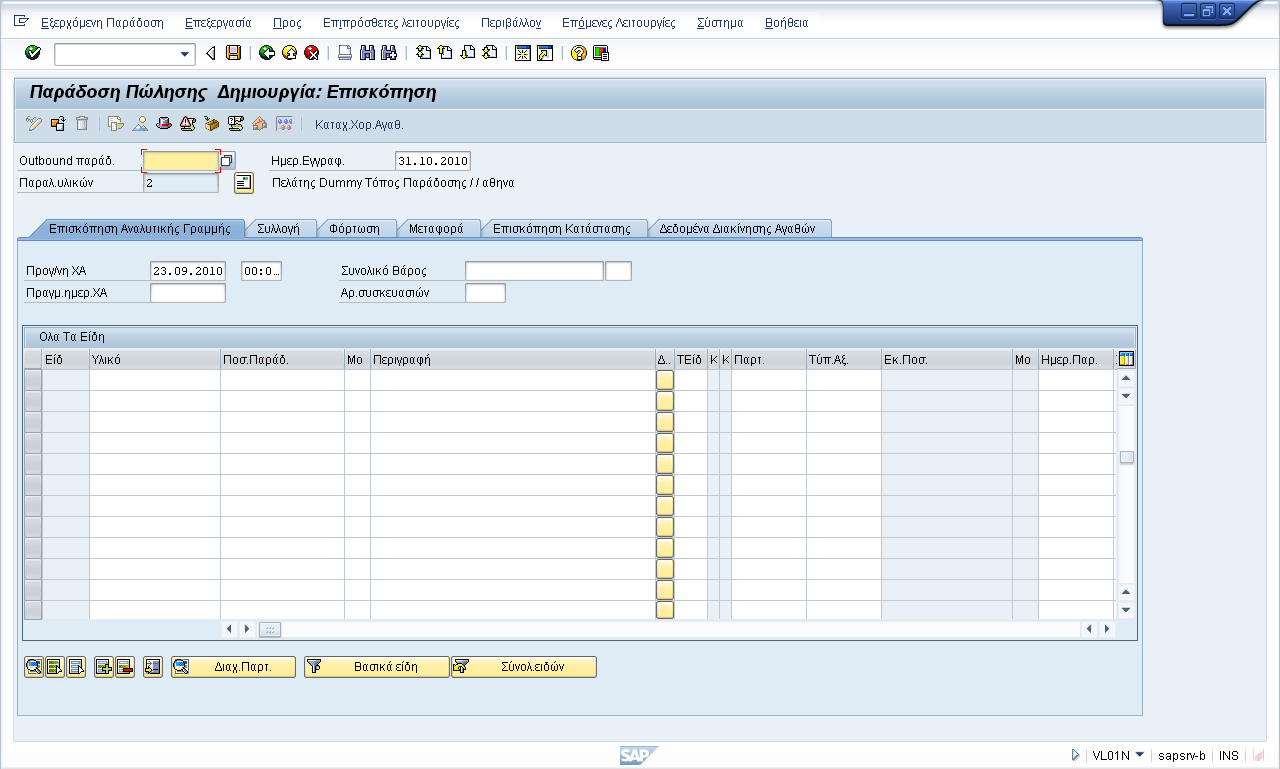Click the Generate Shortcut icon
This screenshot has width=1280, height=769.
pos(545,53)
